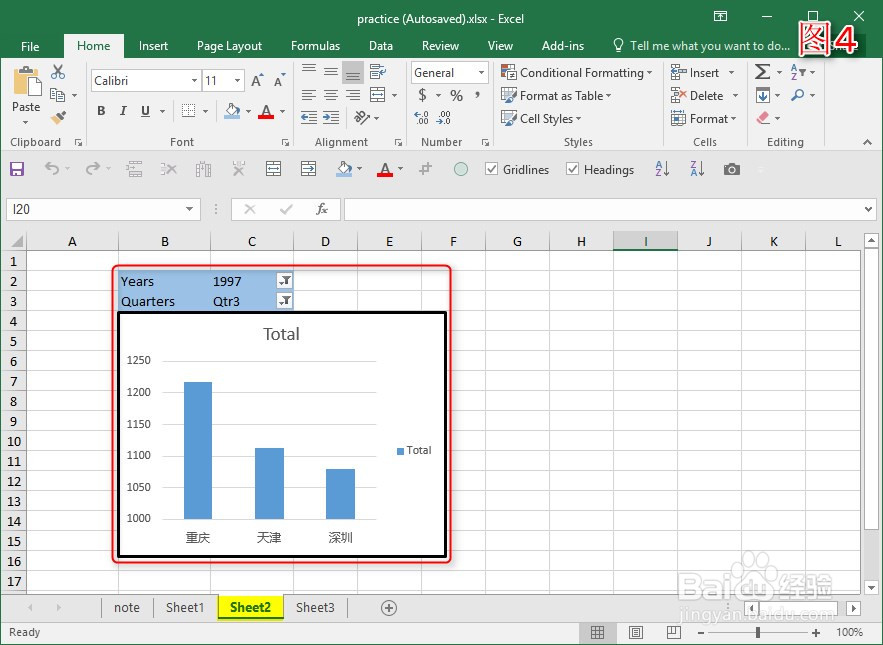Select the Camera icon on Quick Access toolbar
Viewport: 883px width, 645px height.
[731, 169]
